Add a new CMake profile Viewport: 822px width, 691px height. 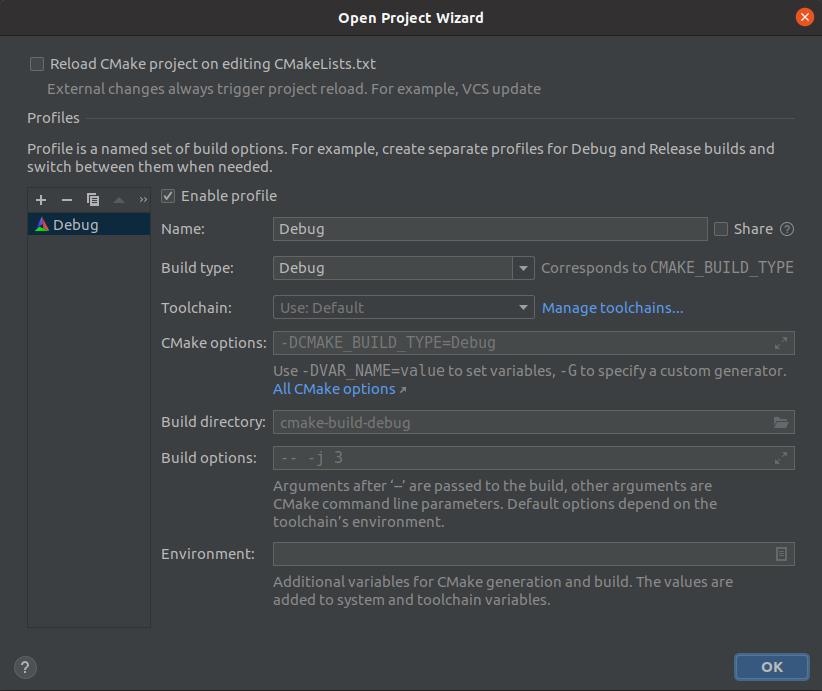[x=41, y=200]
